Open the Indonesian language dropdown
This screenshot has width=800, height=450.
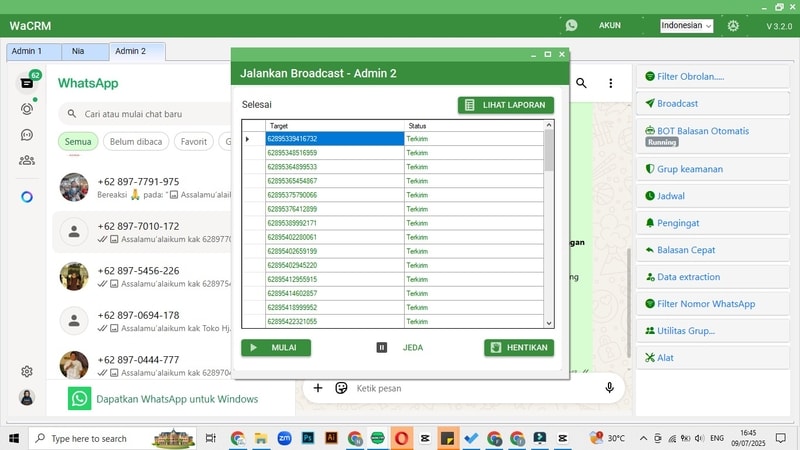[x=686, y=26]
